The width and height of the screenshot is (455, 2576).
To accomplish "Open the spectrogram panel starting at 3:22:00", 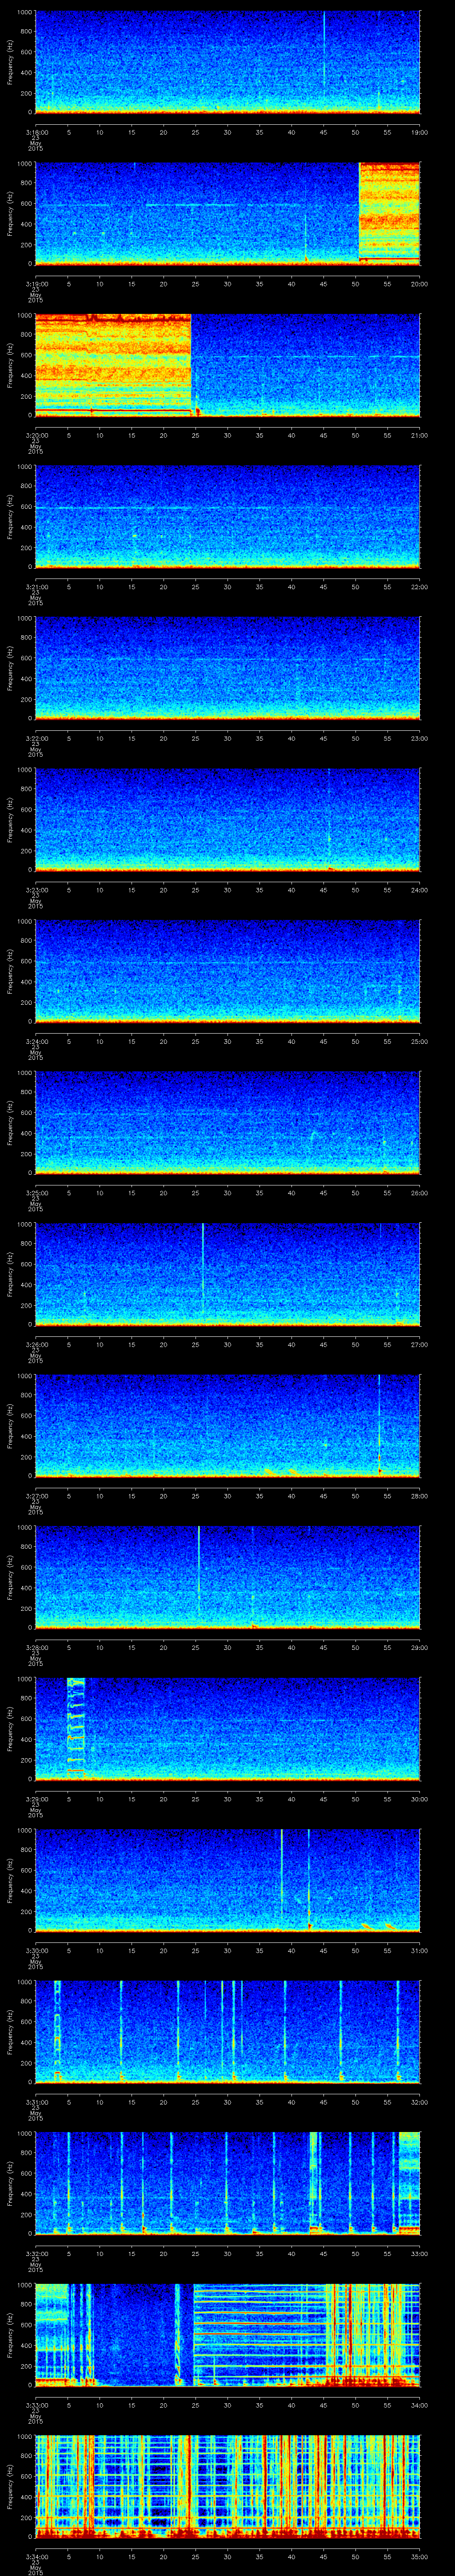I will 228,668.
